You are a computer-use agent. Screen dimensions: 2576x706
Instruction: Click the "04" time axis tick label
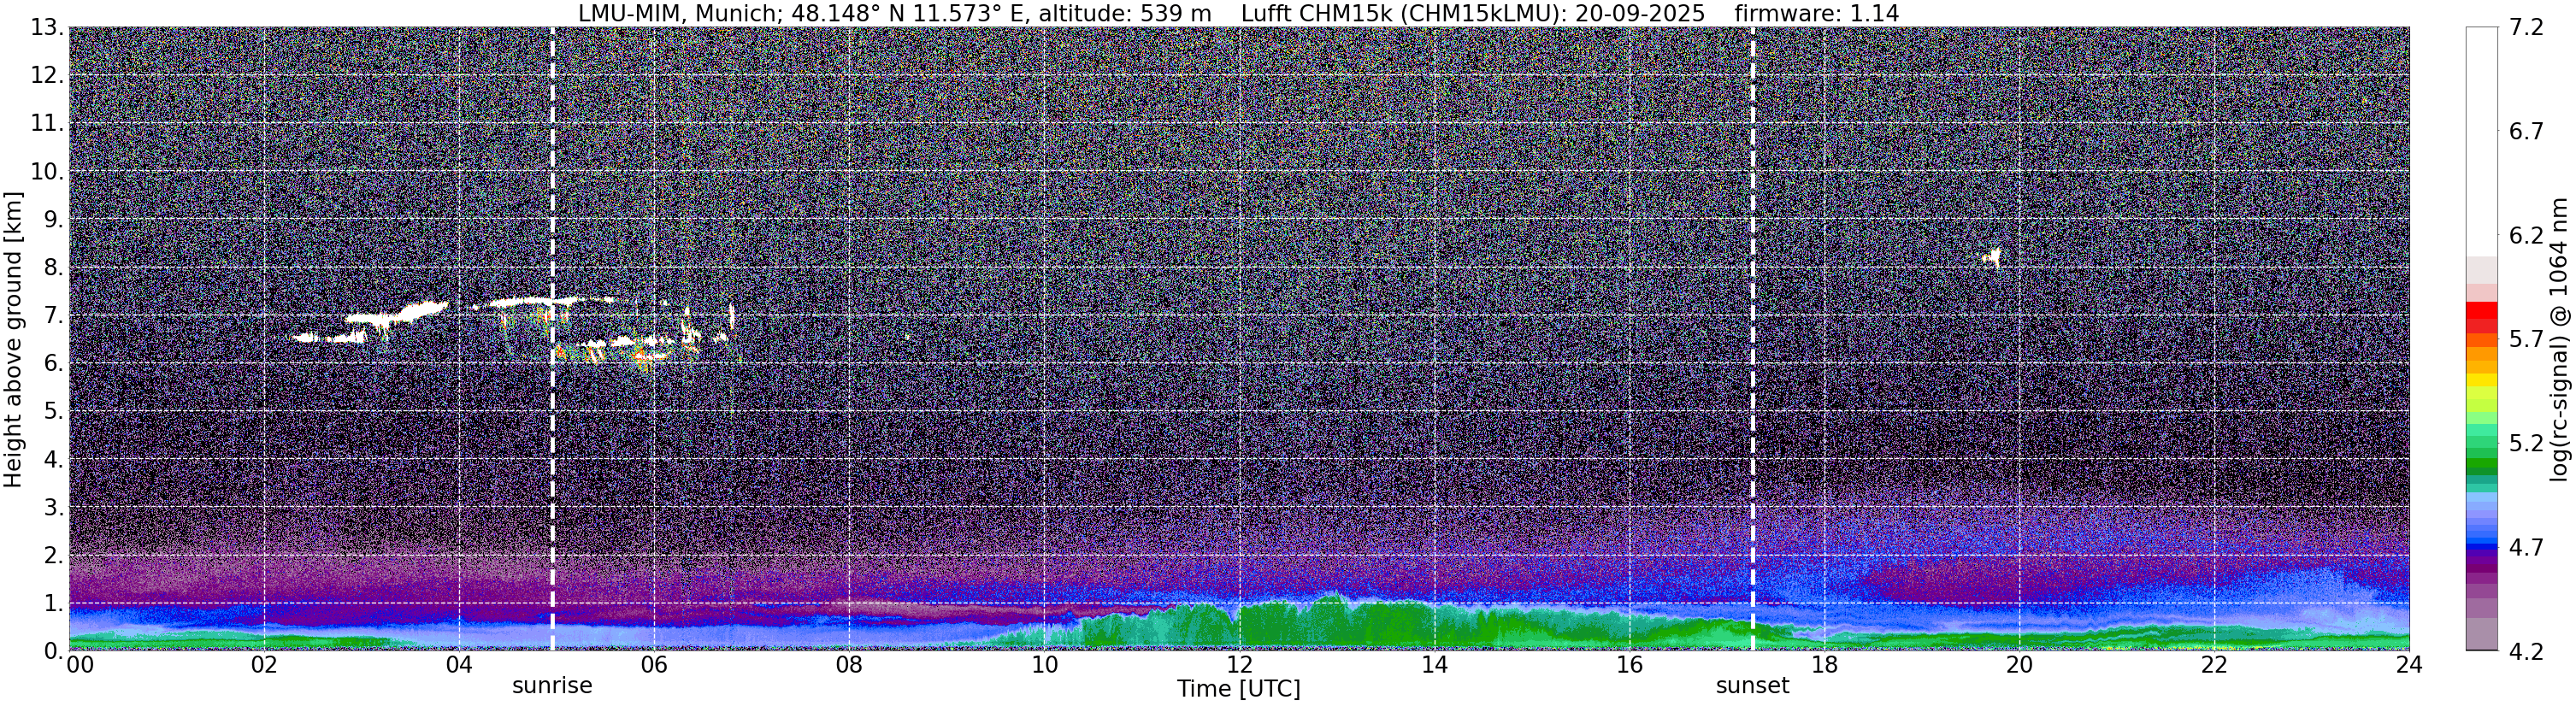click(x=459, y=665)
